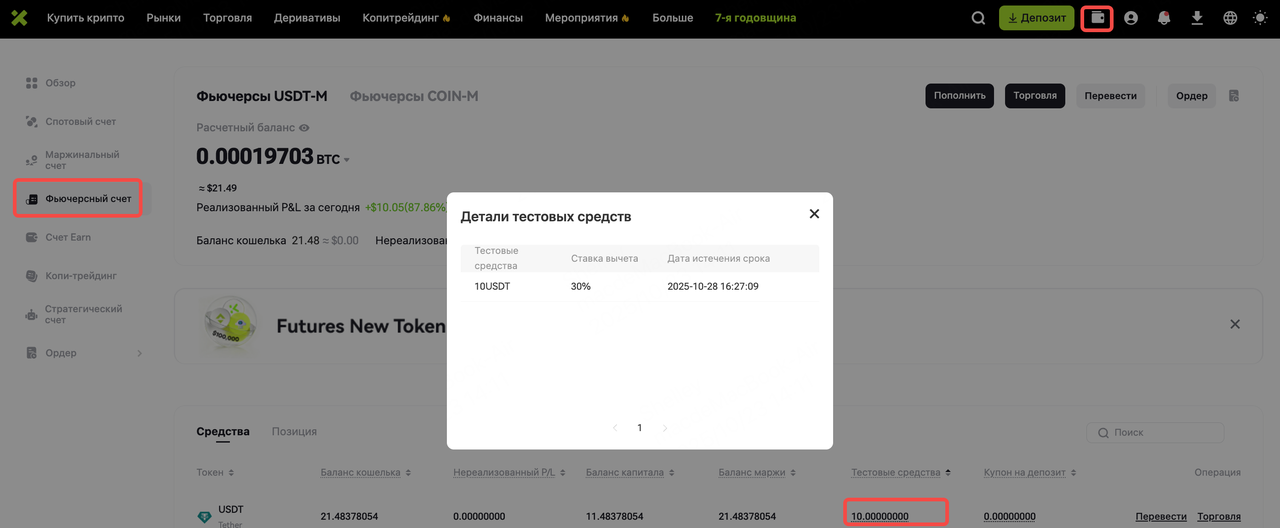Click the Поиск search field
Image resolution: width=1280 pixels, height=528 pixels.
coord(1155,433)
